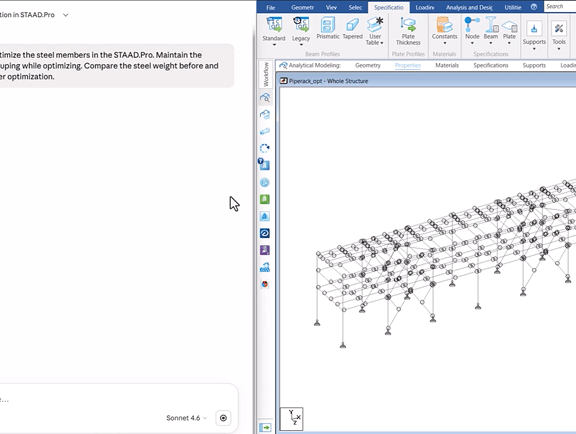
Task: Select Analytical Modeling workflow icon in sidebar
Action: [265, 97]
